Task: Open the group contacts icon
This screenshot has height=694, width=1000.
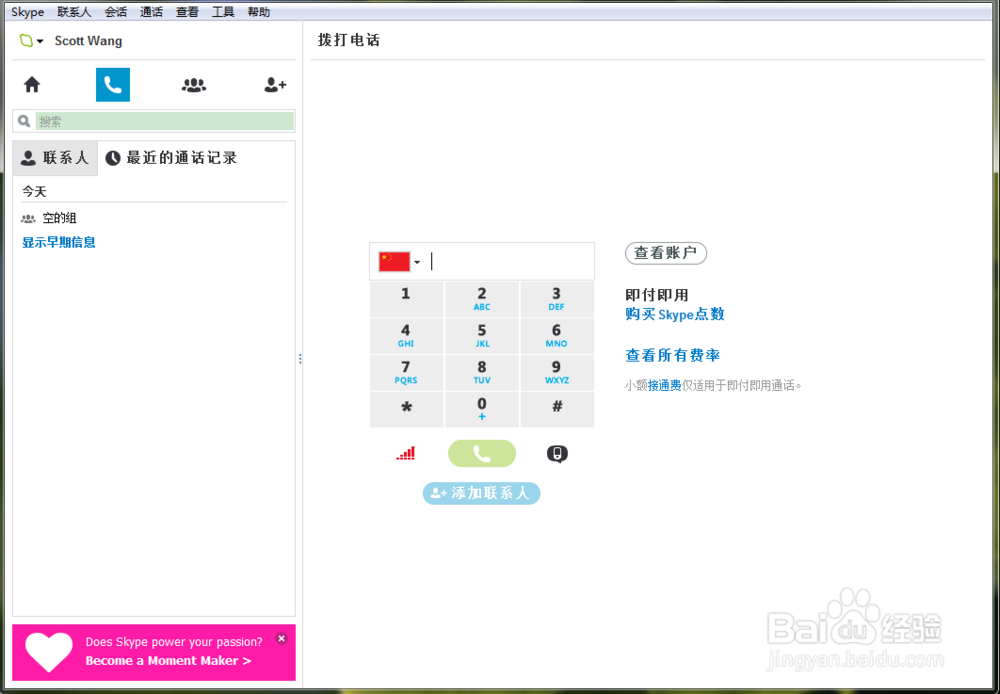Action: pyautogui.click(x=194, y=85)
